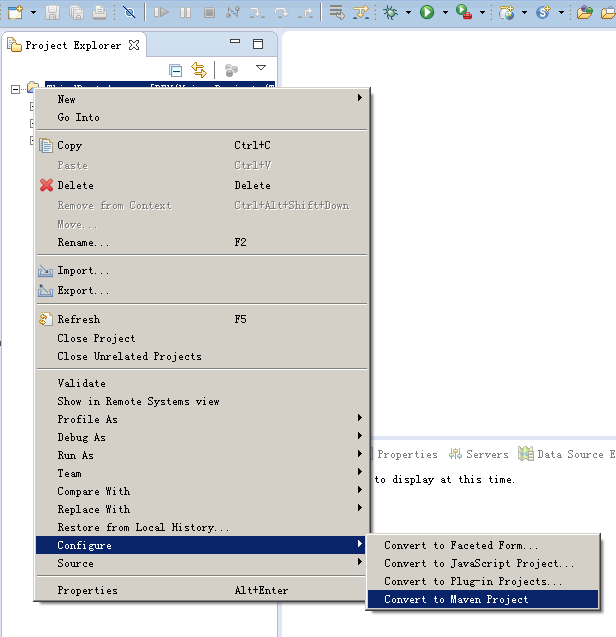Select the Project Explorer tab
616x637 pixels.
[73, 45]
